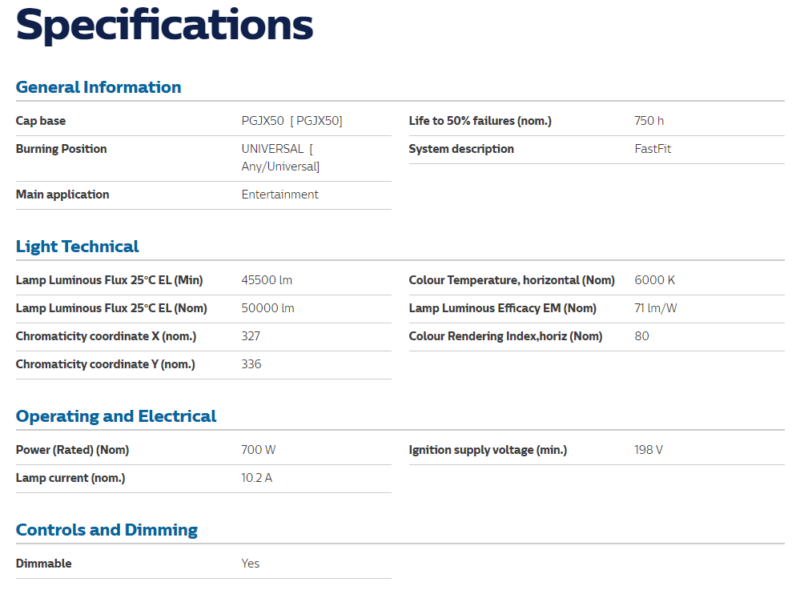
Task: Click the Cap base label
Action: [x=41, y=121]
